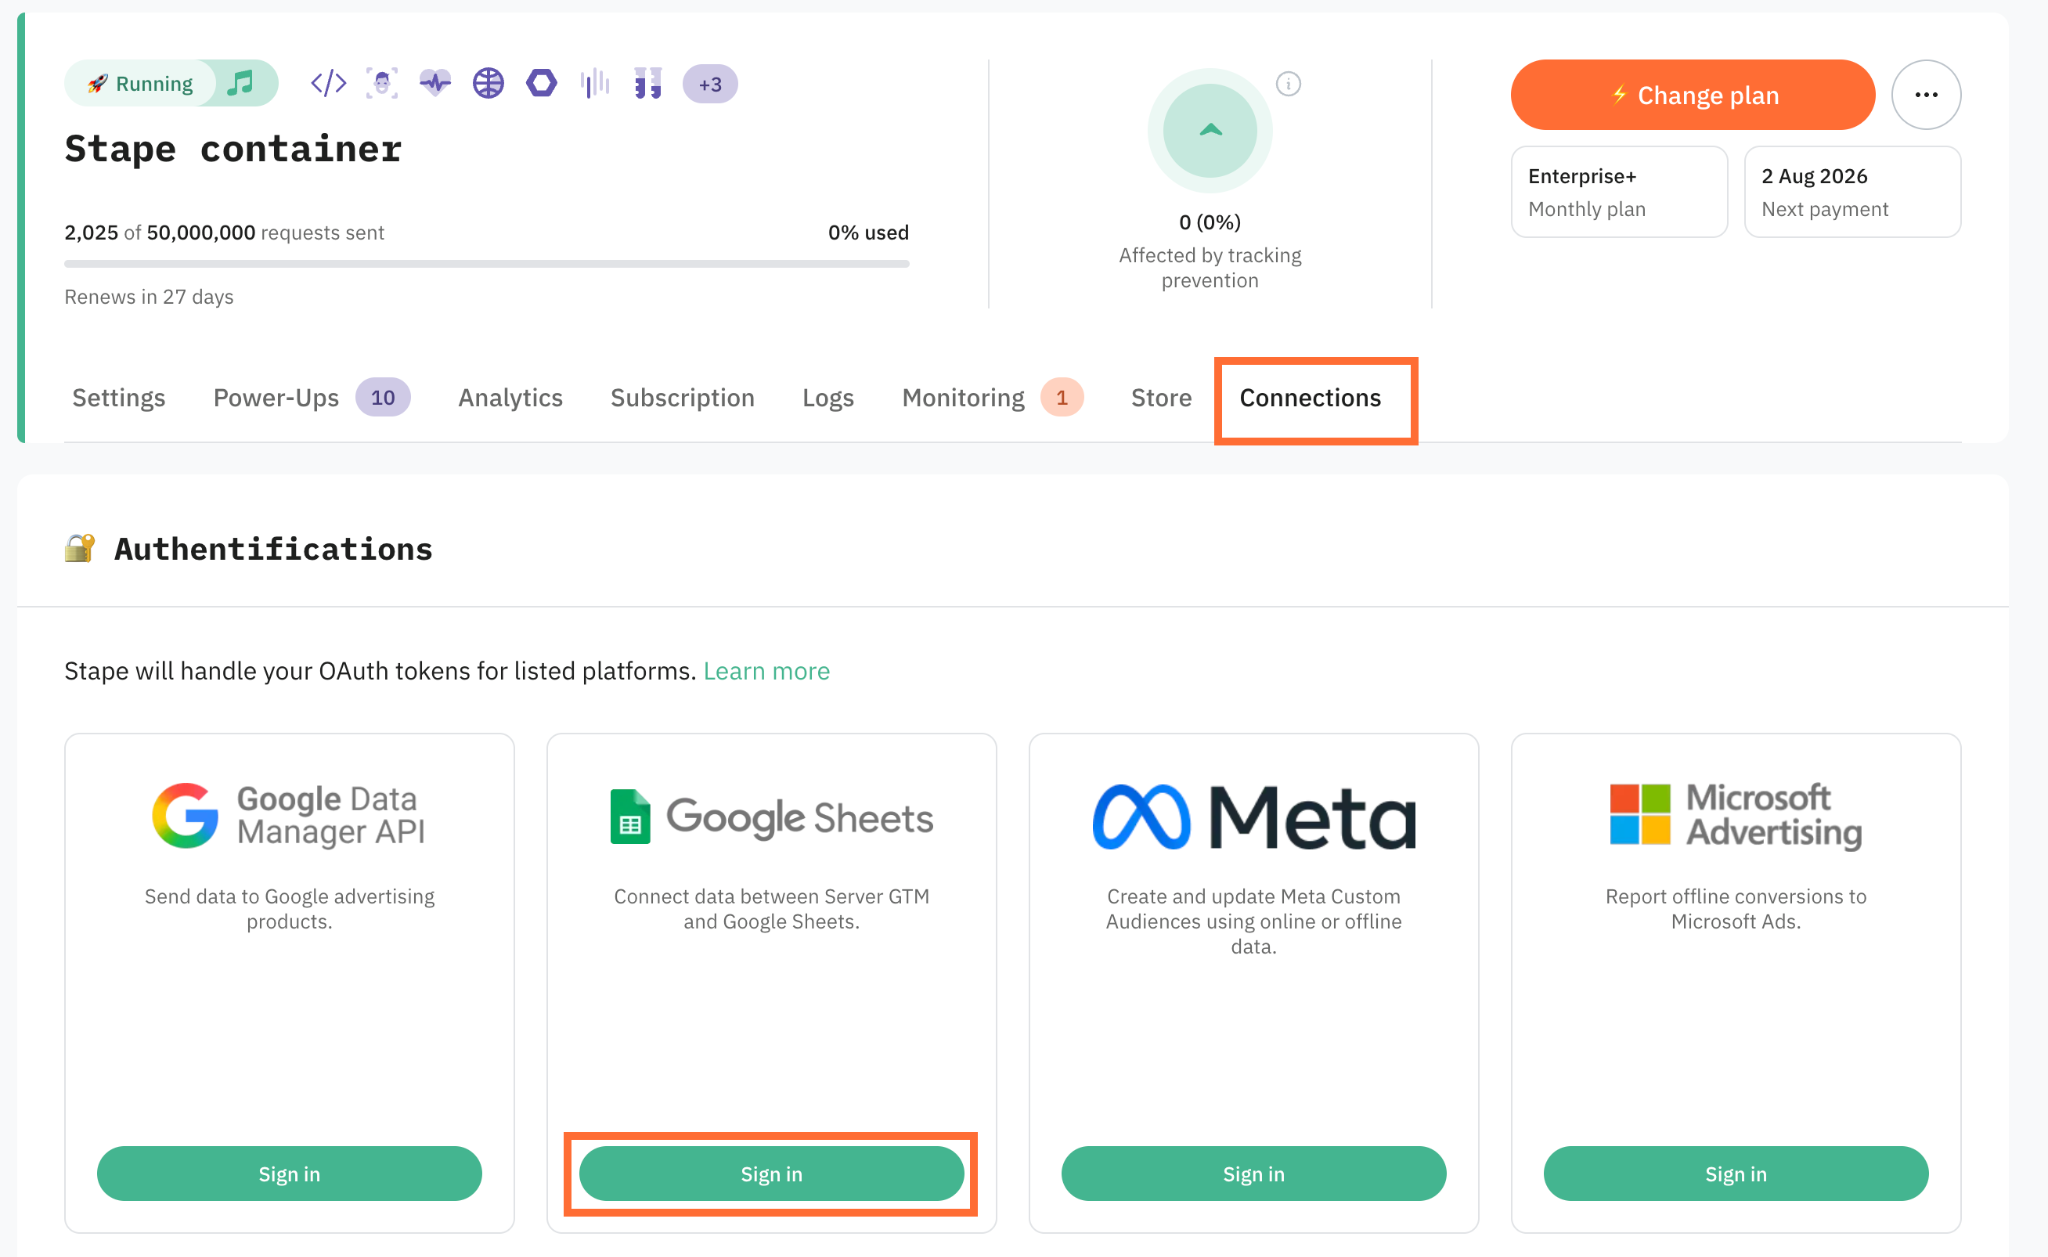Sign in to Google Sheets
This screenshot has height=1257, width=2048.
(x=772, y=1174)
